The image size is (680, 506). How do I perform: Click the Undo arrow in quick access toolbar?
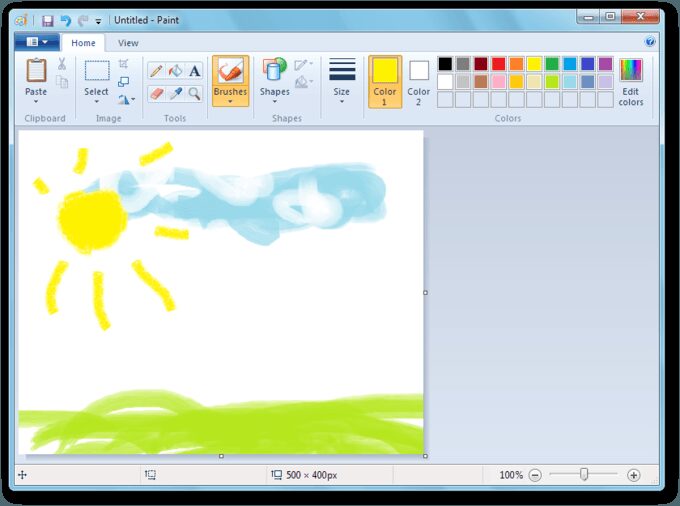coord(65,19)
